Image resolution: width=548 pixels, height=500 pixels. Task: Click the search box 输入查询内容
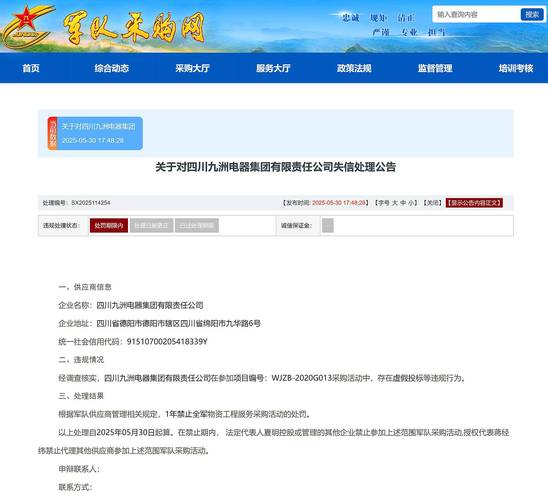[477, 14]
